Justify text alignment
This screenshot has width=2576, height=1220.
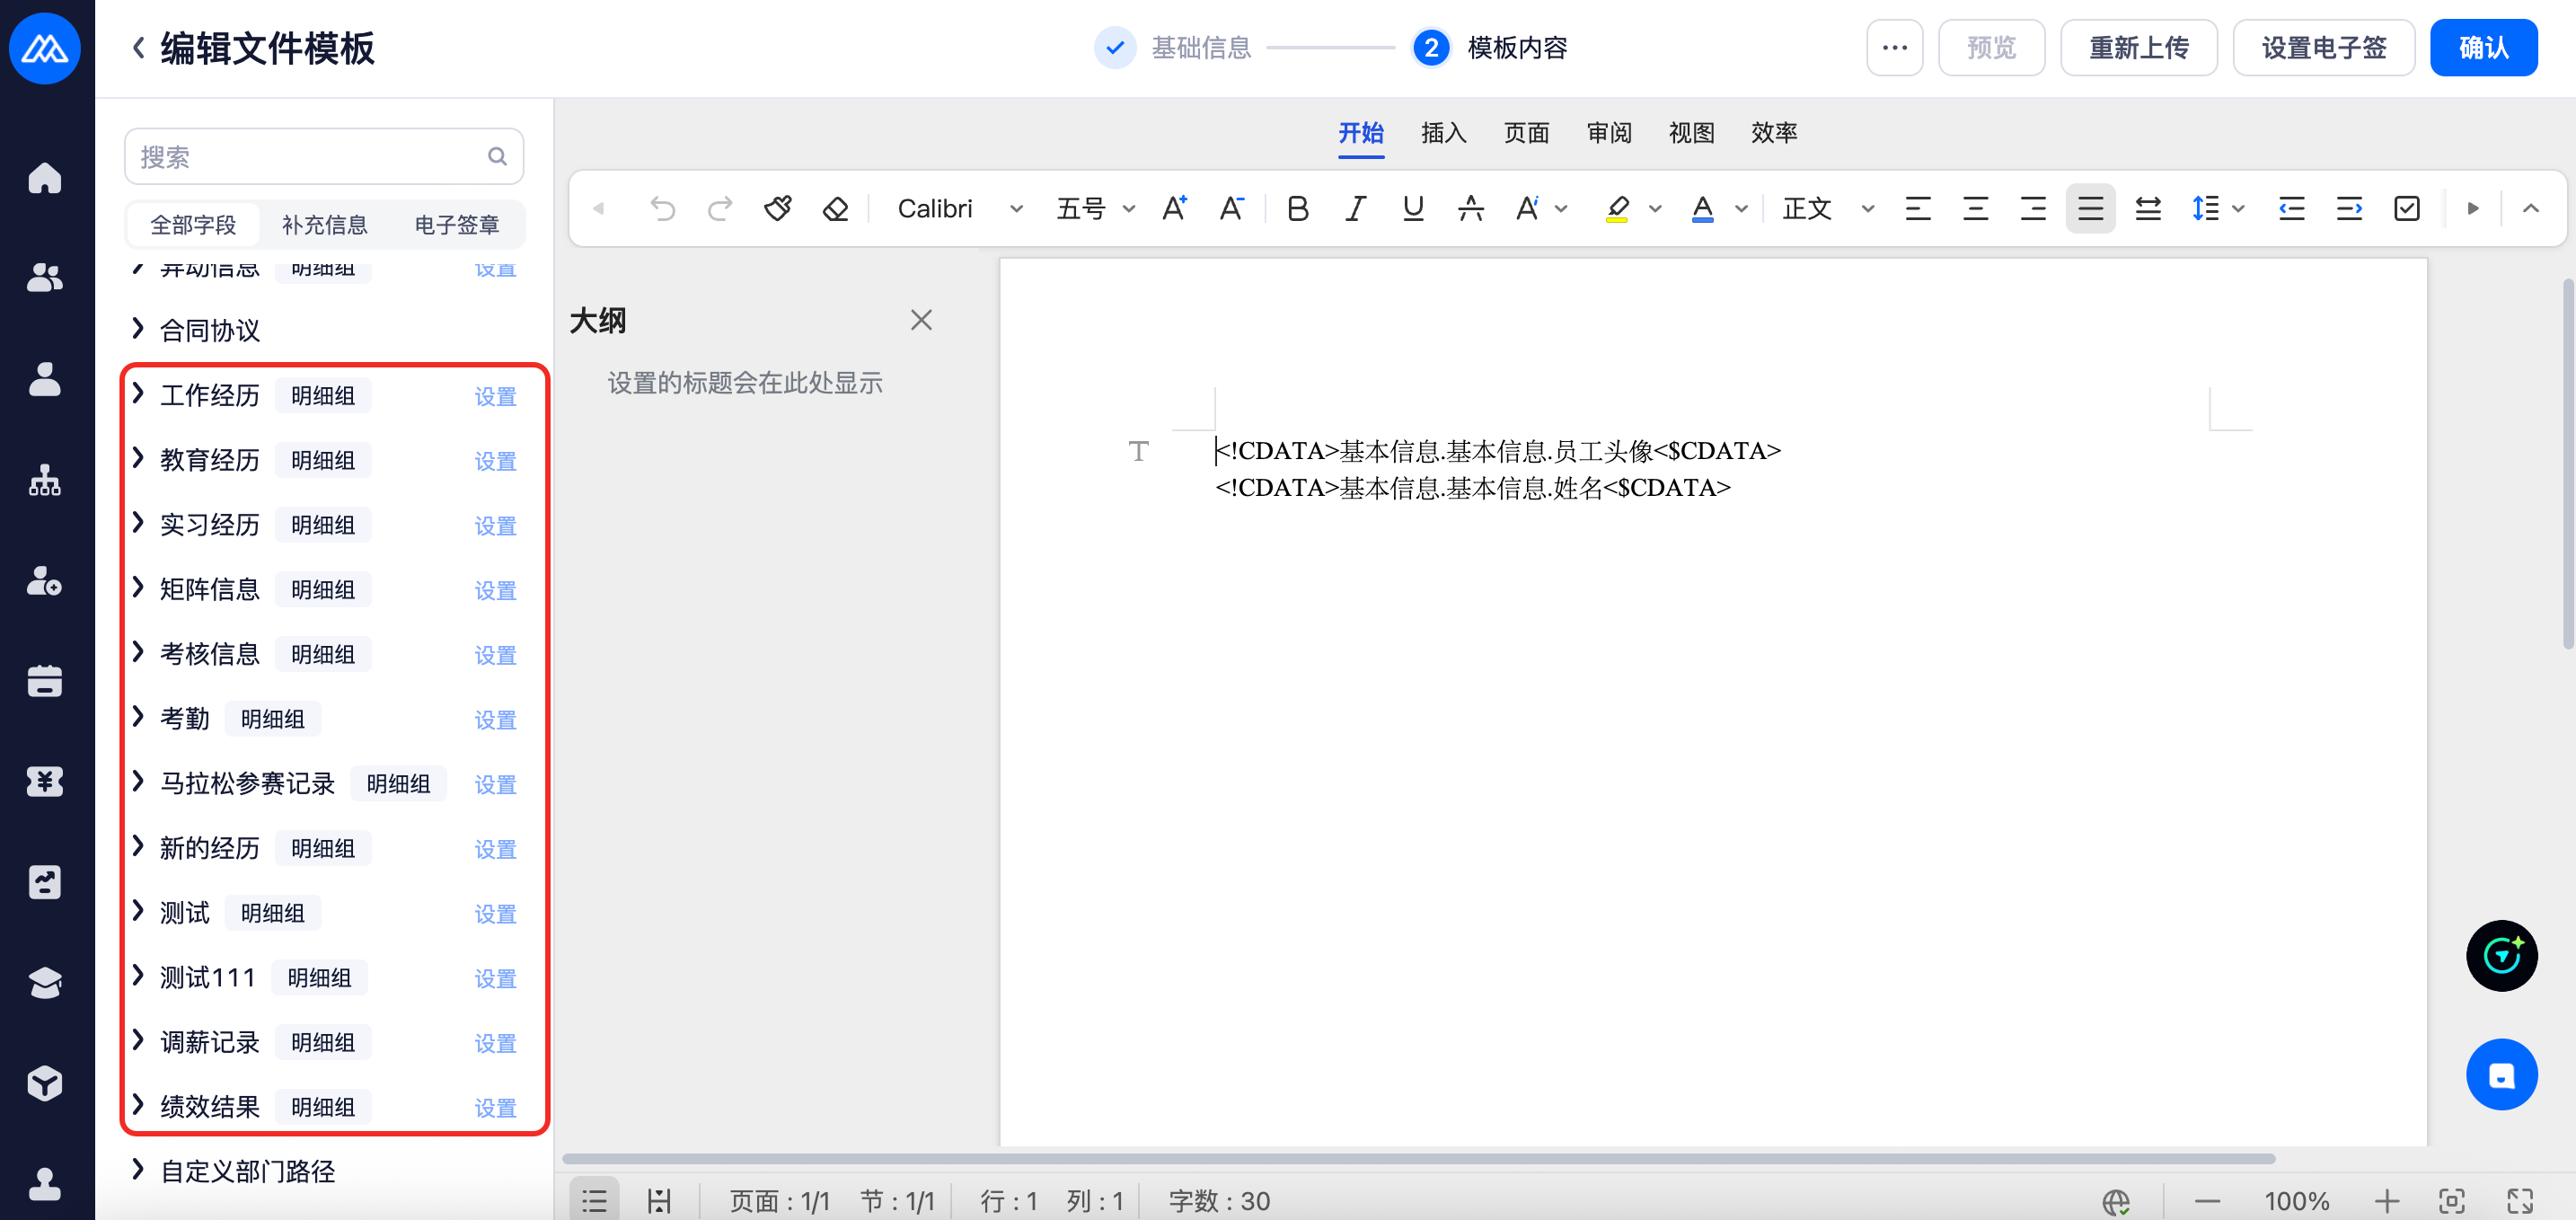2090,208
